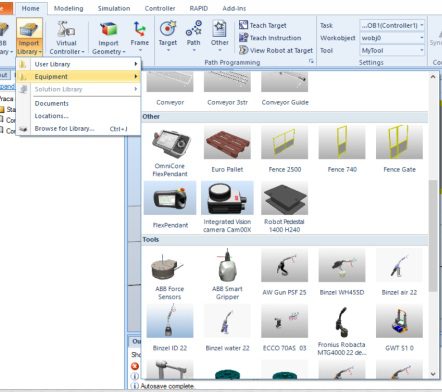The height and width of the screenshot is (392, 442).
Task: Click Teach Instruction
Action: coord(270,38)
